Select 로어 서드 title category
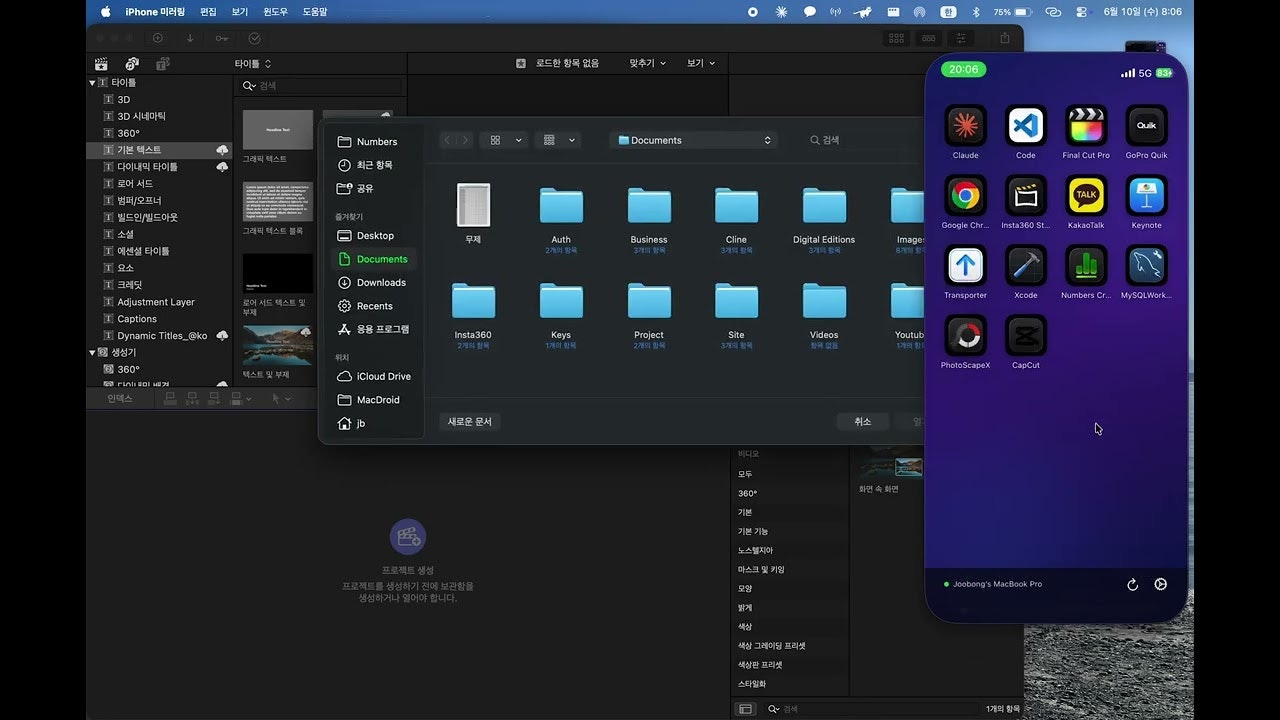Image resolution: width=1280 pixels, height=720 pixels. coord(160,184)
